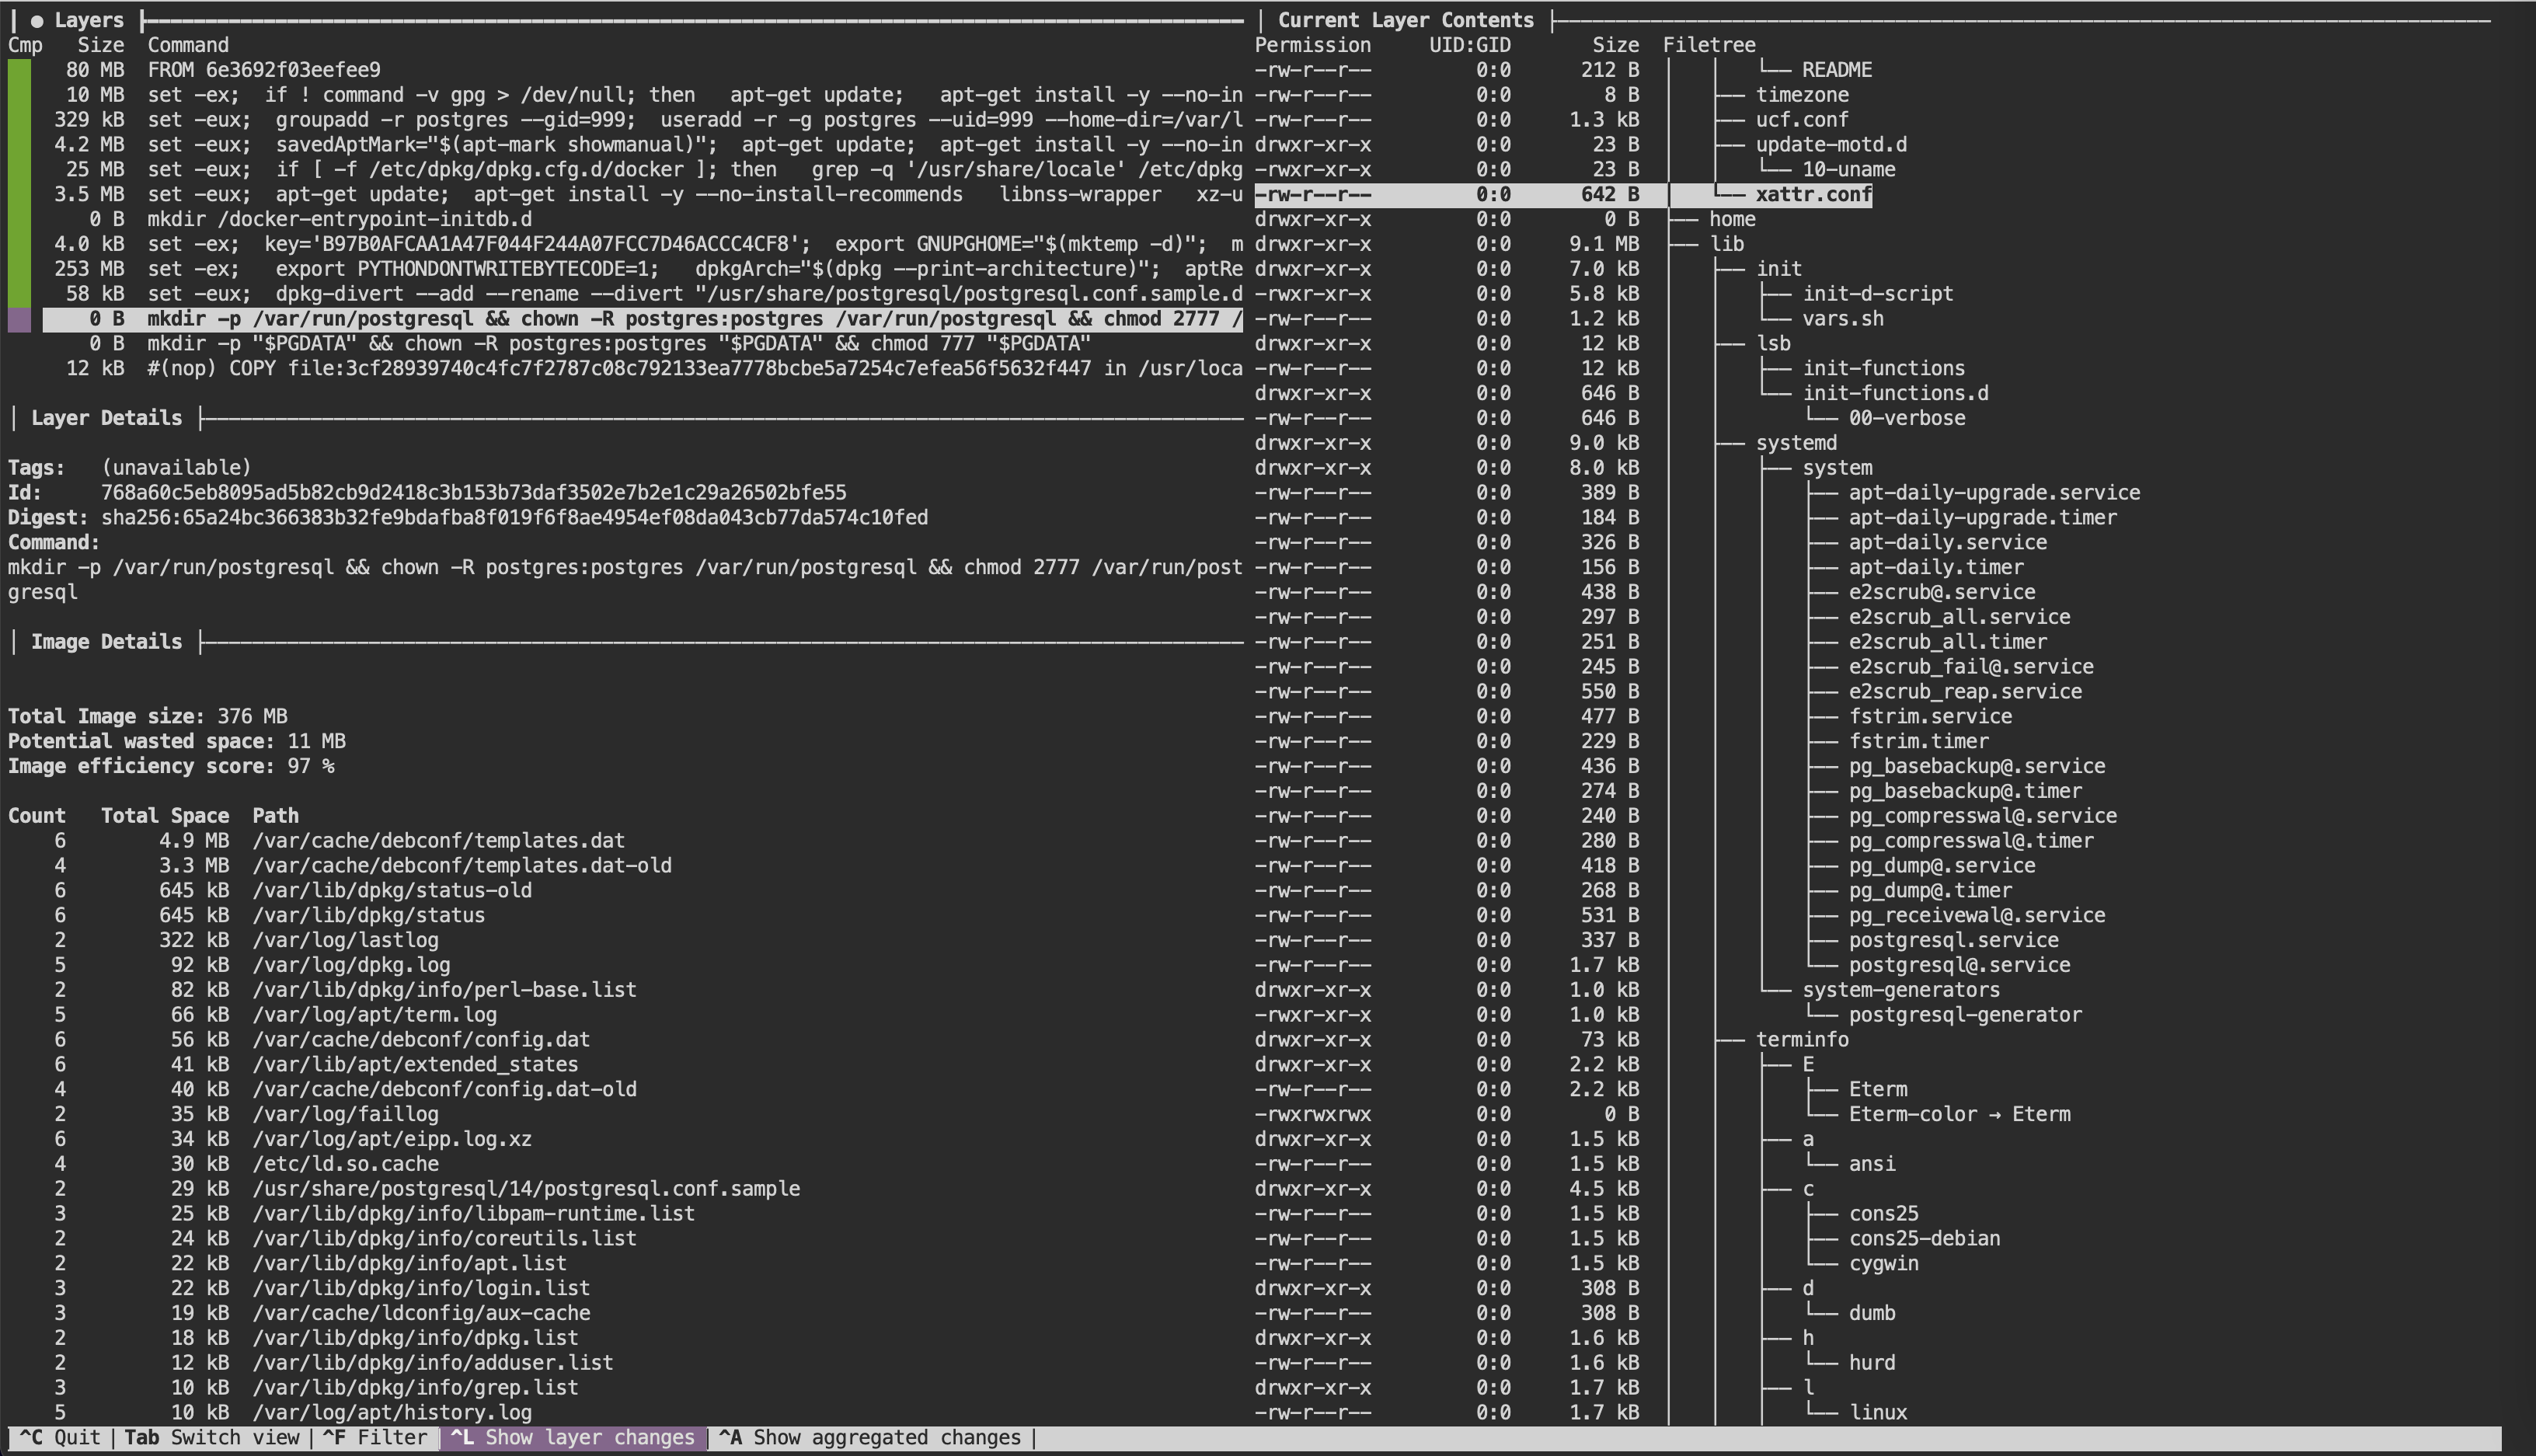The image size is (2536, 1456).
Task: Collapse the systemd directory in filetree
Action: 1796,443
